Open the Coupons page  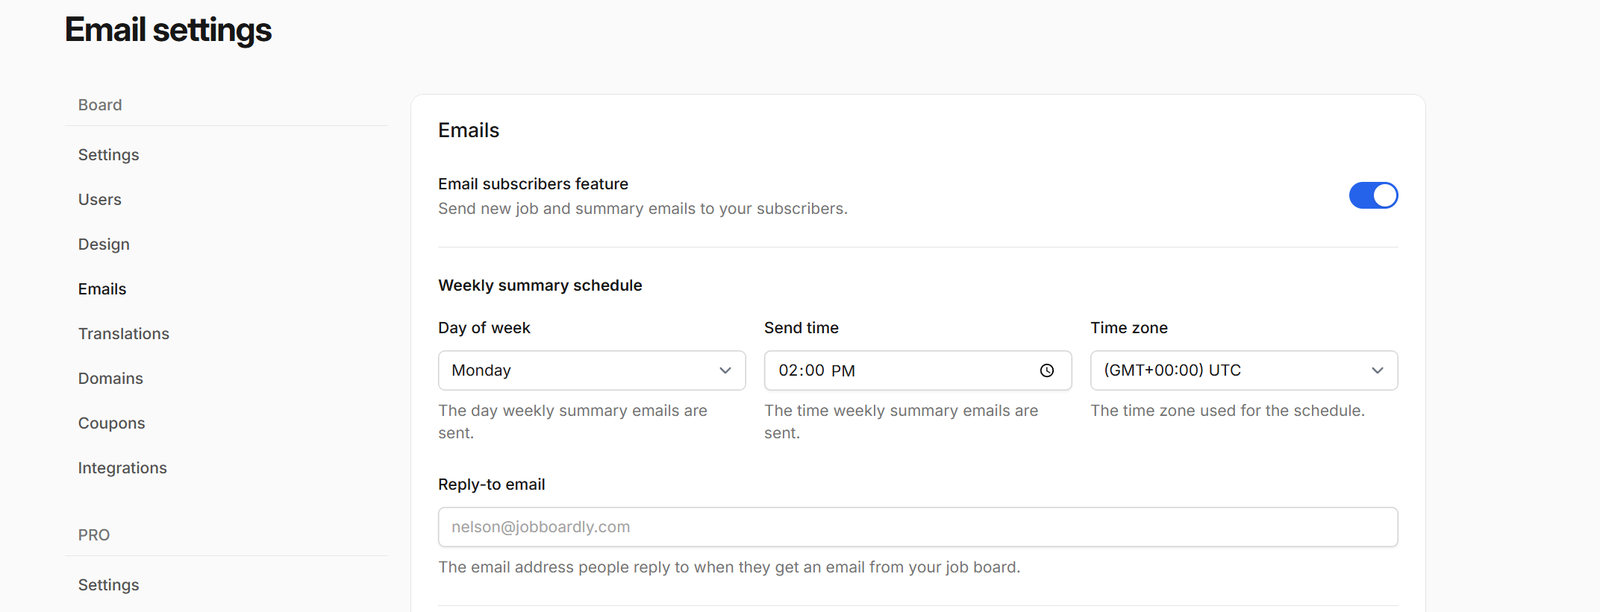pyautogui.click(x=112, y=423)
